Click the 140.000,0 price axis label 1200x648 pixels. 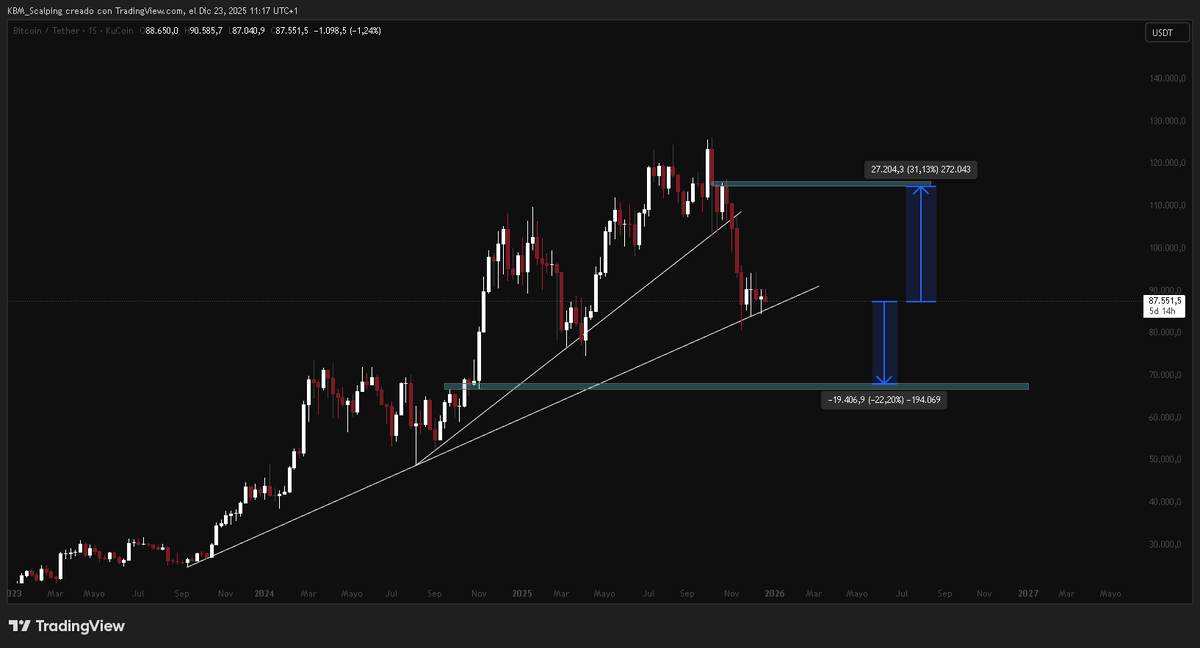(x=1166, y=78)
